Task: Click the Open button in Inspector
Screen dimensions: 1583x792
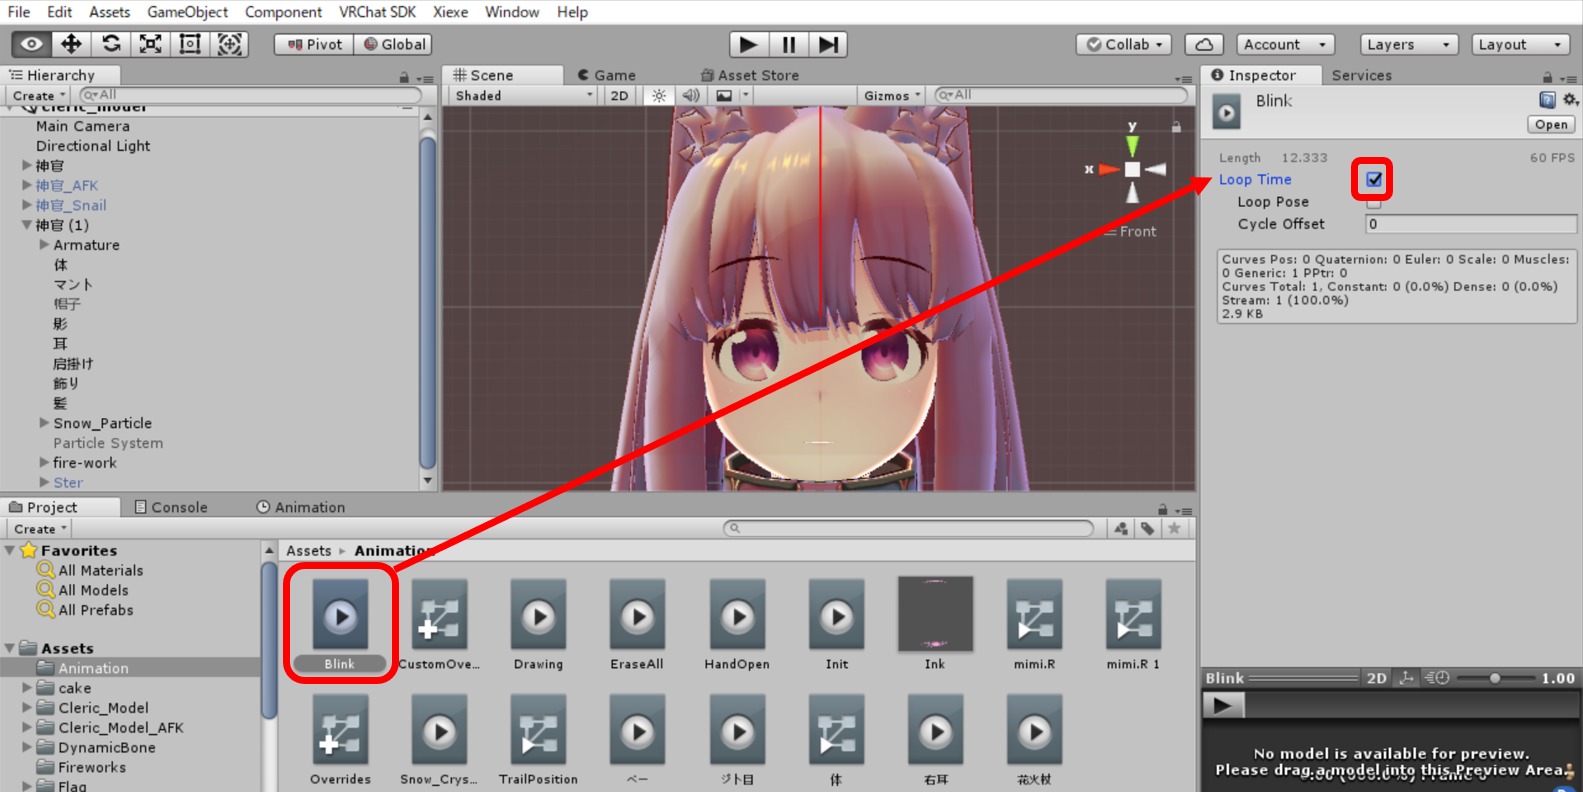Action: click(x=1551, y=125)
